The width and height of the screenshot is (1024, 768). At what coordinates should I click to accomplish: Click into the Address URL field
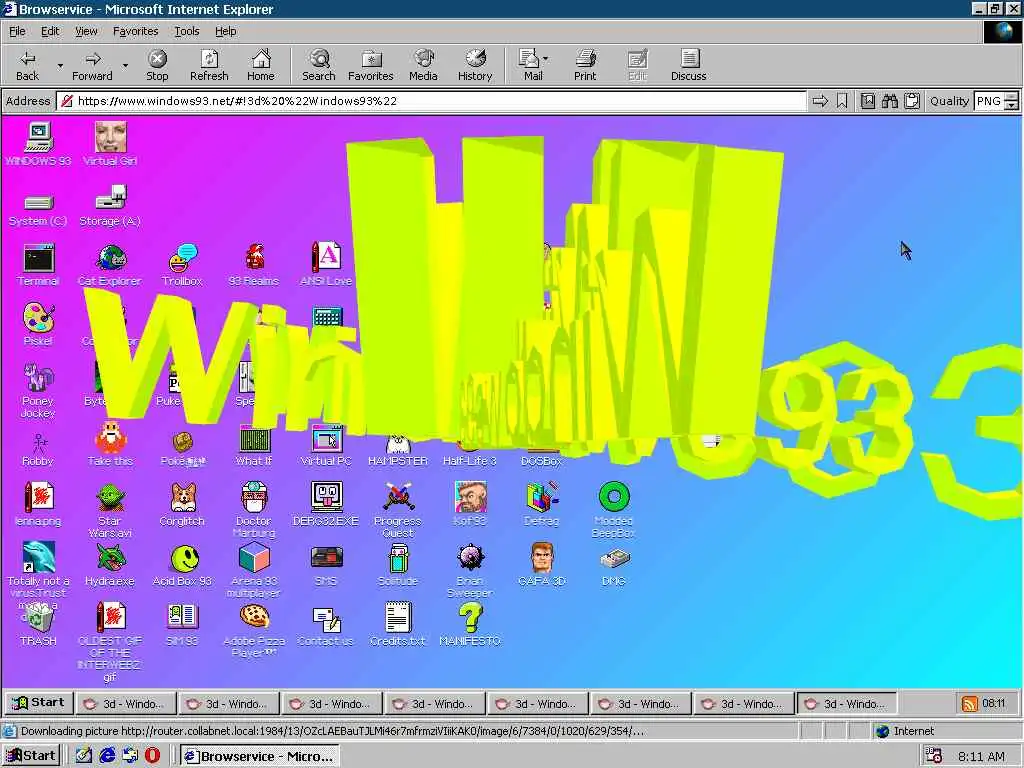[431, 101]
